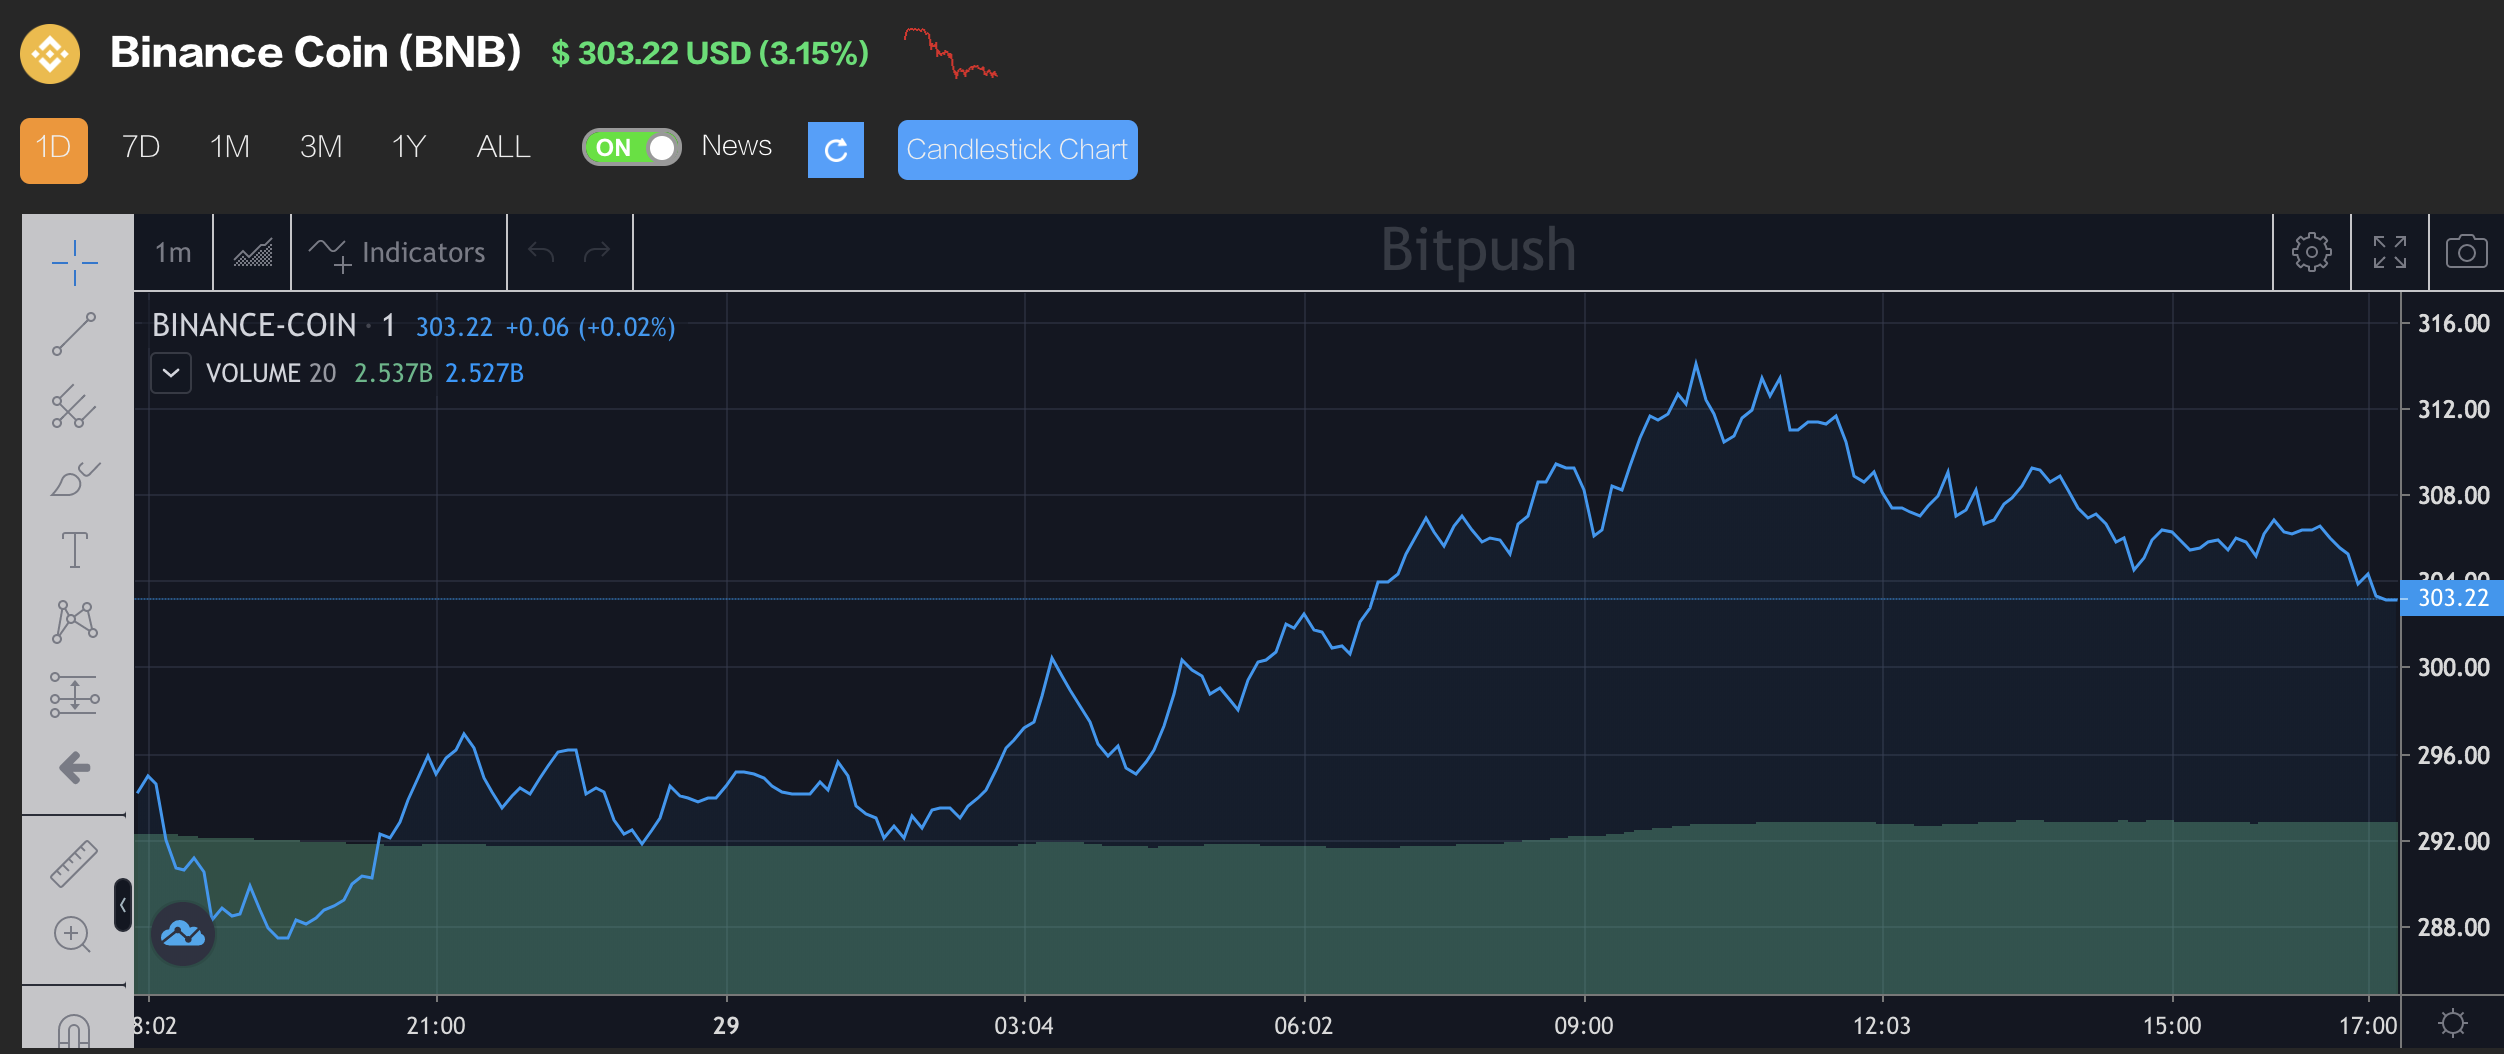Viewport: 2504px width, 1054px height.
Task: Click the BINANCE-COIN symbol title
Action: pos(254,326)
